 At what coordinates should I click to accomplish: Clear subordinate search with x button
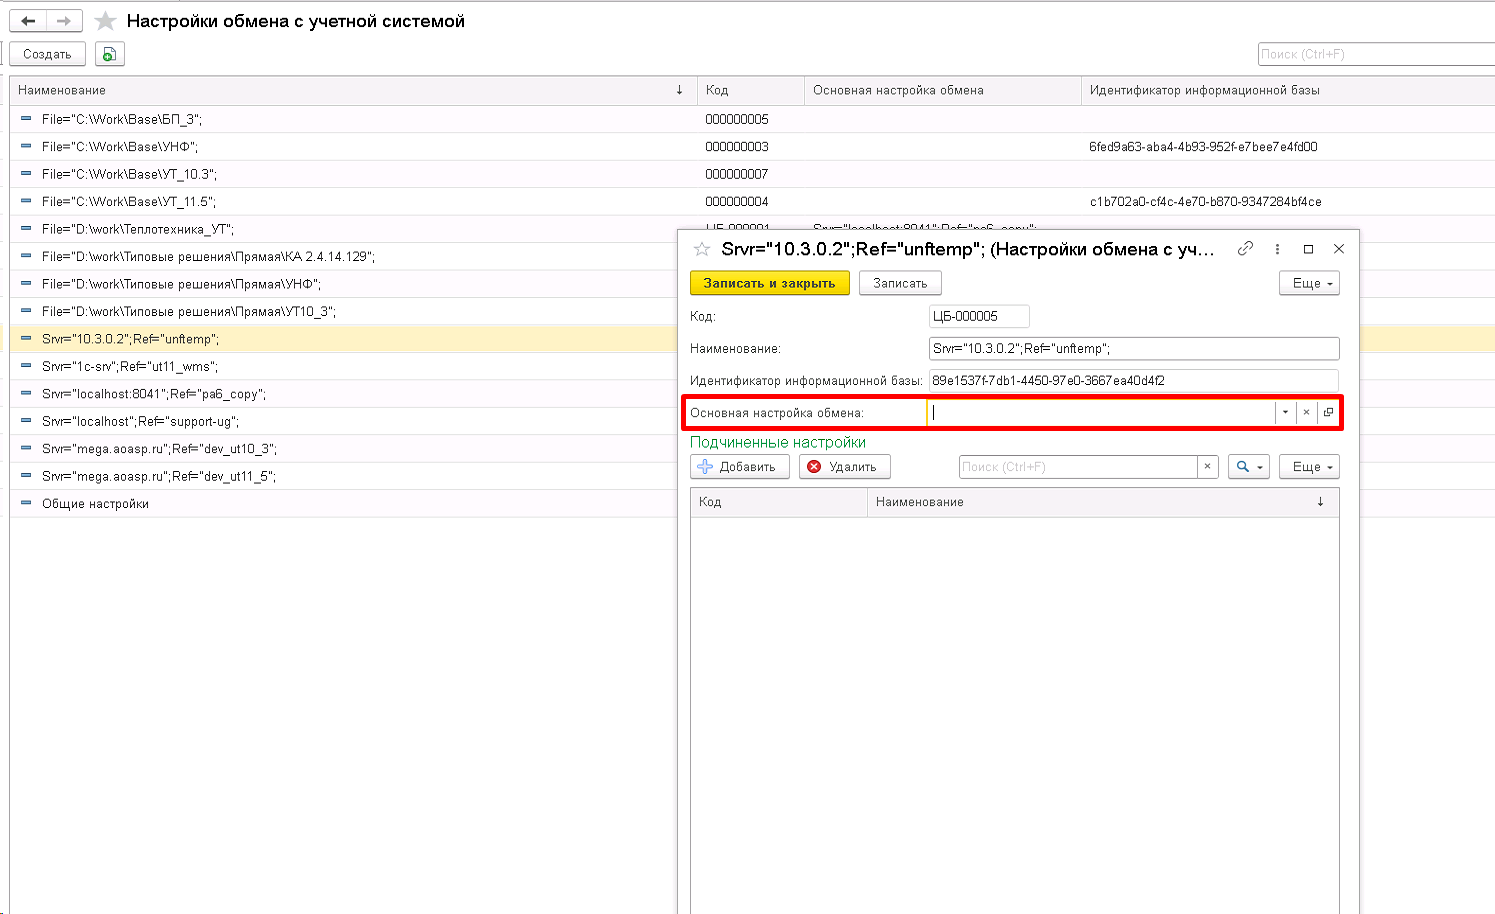tap(1208, 467)
